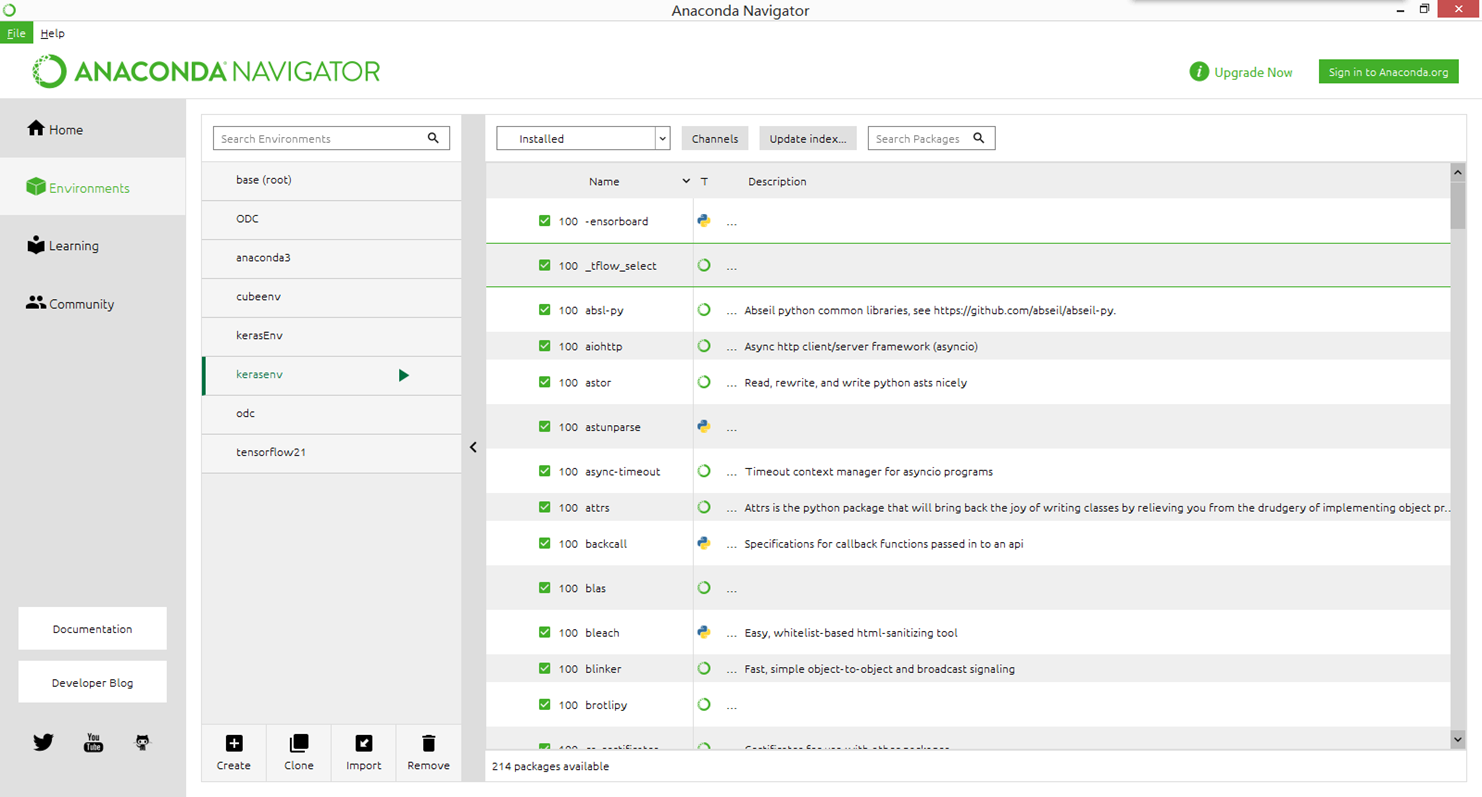Image resolution: width=1482 pixels, height=797 pixels.
Task: Click the Twitter bird icon
Action: [43, 742]
